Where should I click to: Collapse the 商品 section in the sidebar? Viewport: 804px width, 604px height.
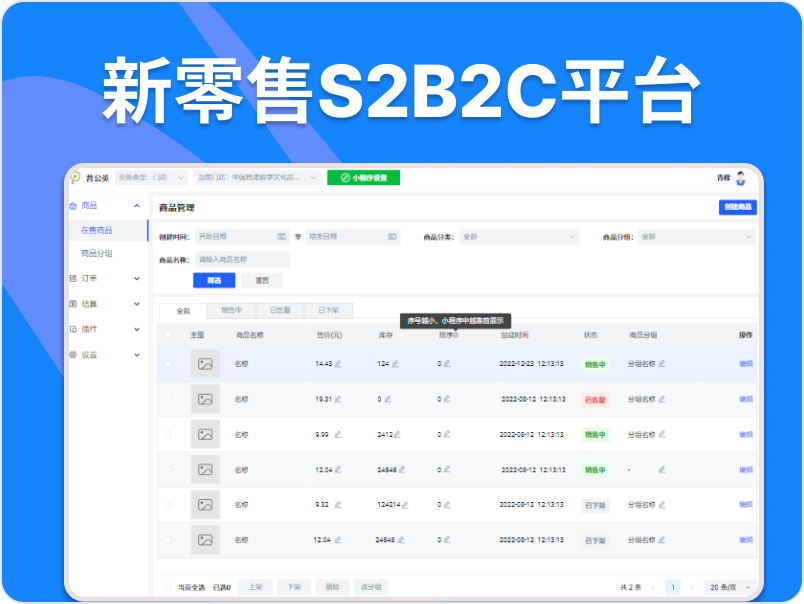tap(139, 205)
